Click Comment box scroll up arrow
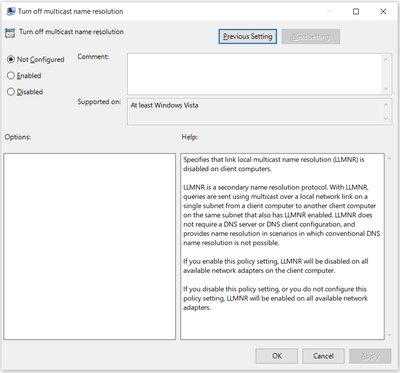The image size is (400, 373). pos(386,59)
